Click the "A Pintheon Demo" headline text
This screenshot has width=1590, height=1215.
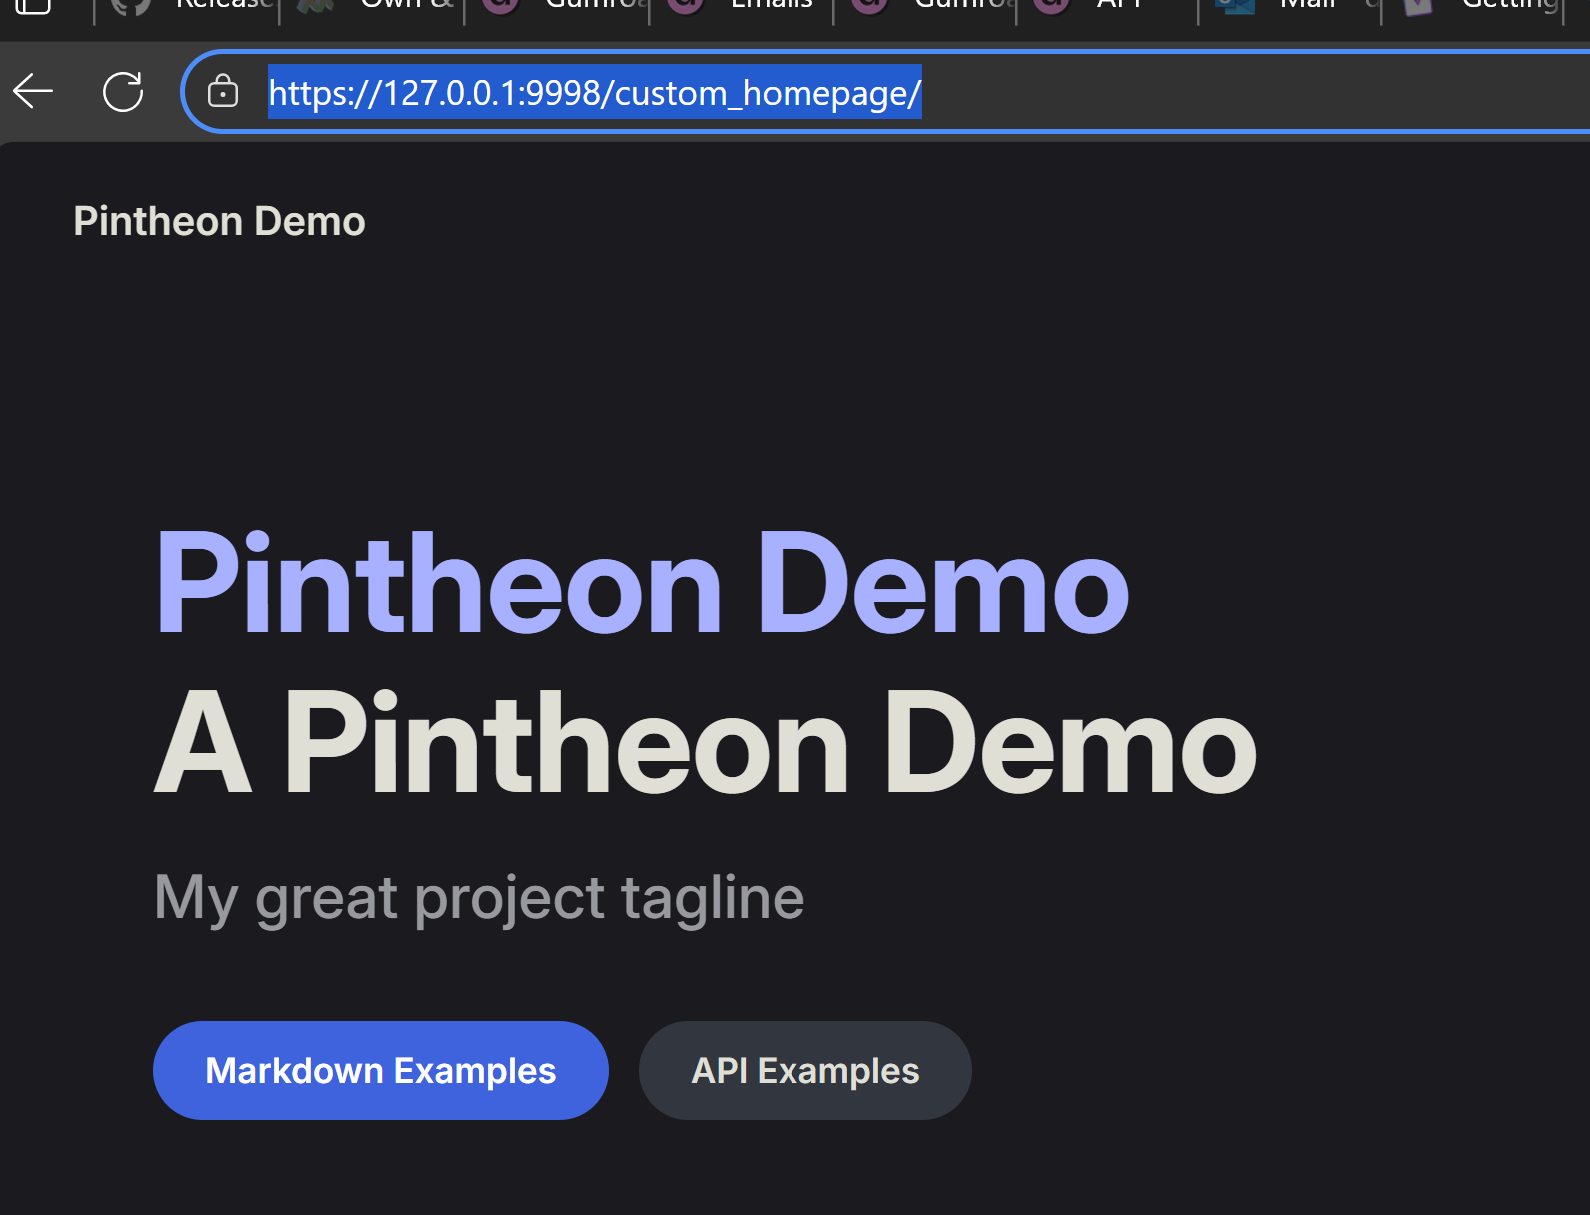point(705,743)
